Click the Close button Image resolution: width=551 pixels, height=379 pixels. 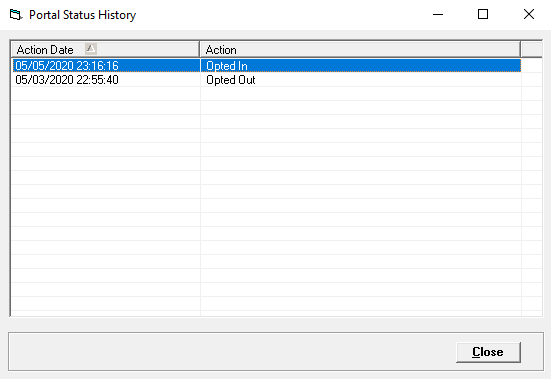coord(488,352)
